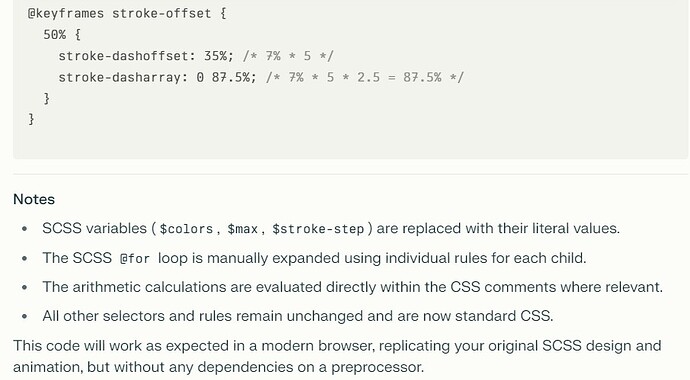Click the bullet about arithmetic calculations
This screenshot has width=690, height=380.
[x=352, y=287]
